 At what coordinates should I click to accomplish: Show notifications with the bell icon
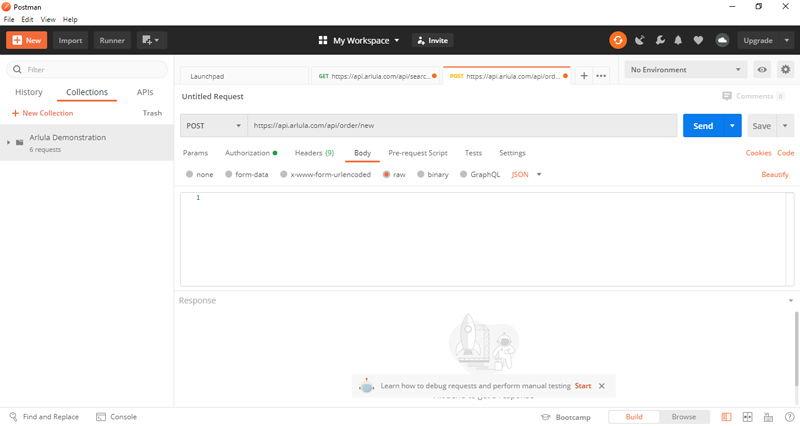[678, 40]
